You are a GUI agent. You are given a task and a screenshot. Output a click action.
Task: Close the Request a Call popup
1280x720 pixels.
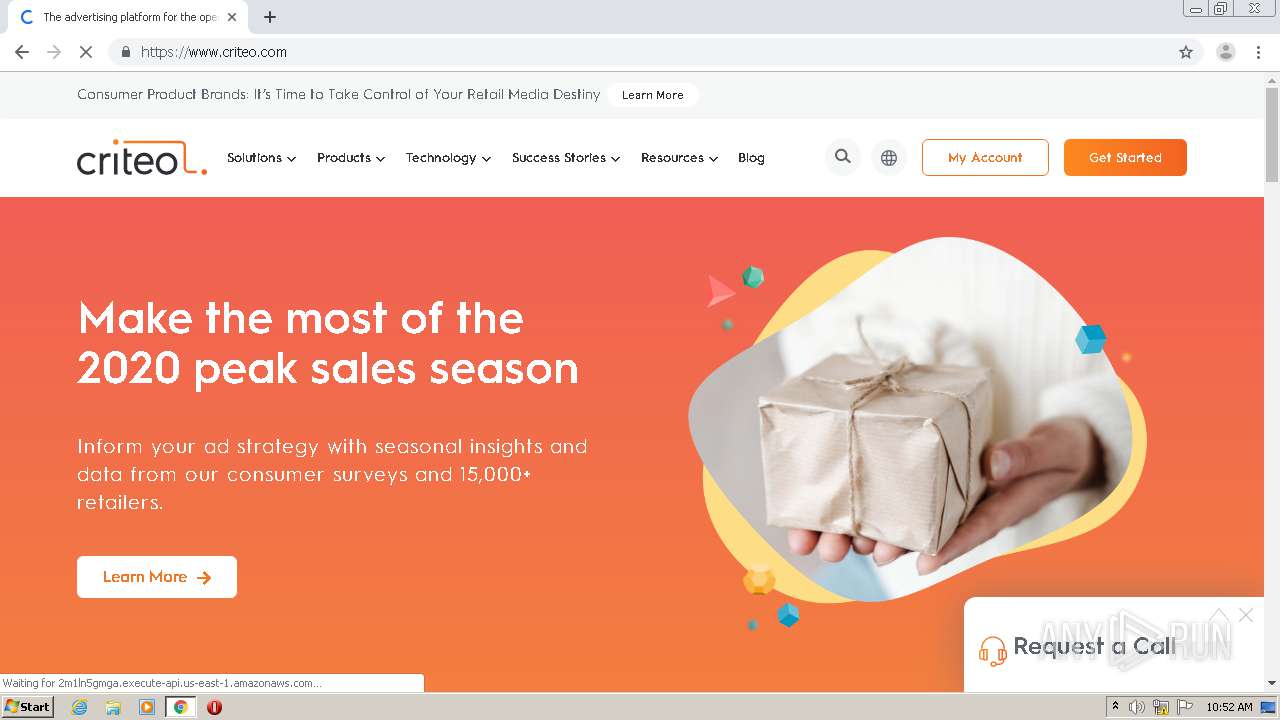coord(1245,615)
